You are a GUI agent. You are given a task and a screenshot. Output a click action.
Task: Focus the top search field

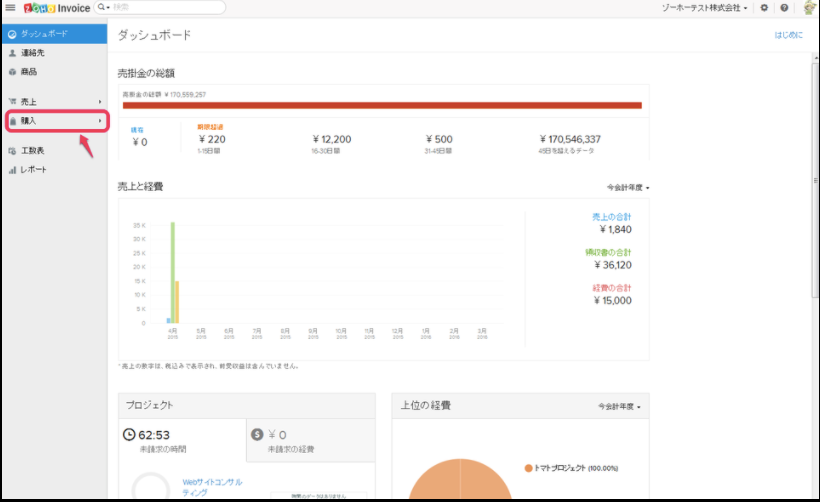point(167,7)
